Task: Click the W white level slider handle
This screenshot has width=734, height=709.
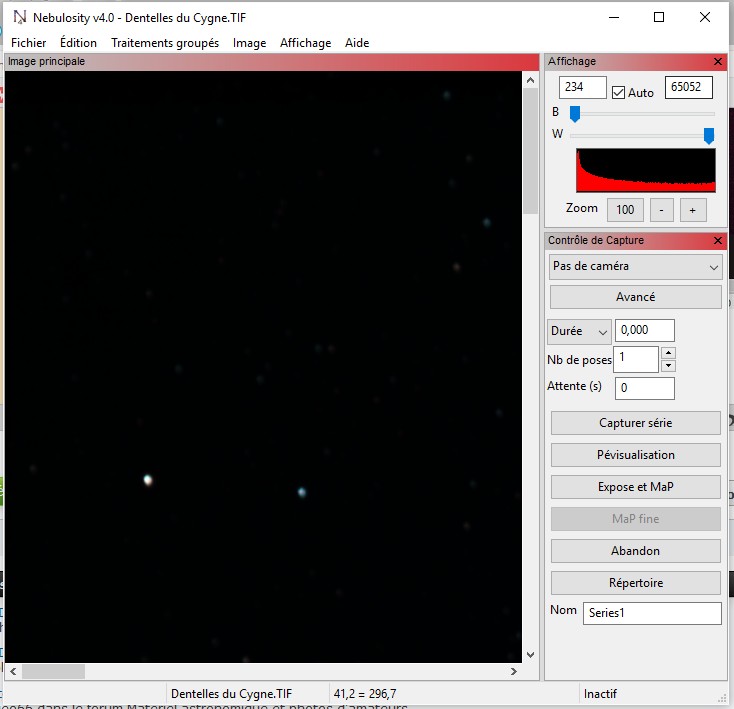Action: [709, 136]
